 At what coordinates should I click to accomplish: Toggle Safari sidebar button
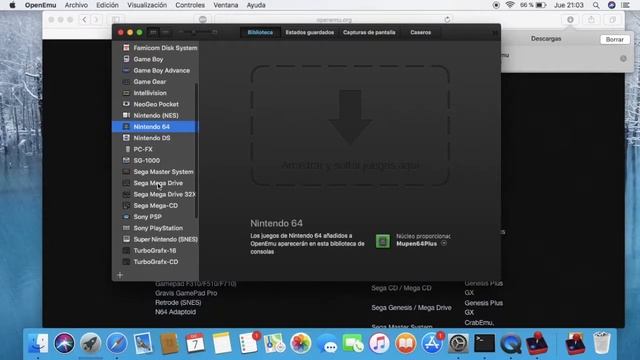116,20
